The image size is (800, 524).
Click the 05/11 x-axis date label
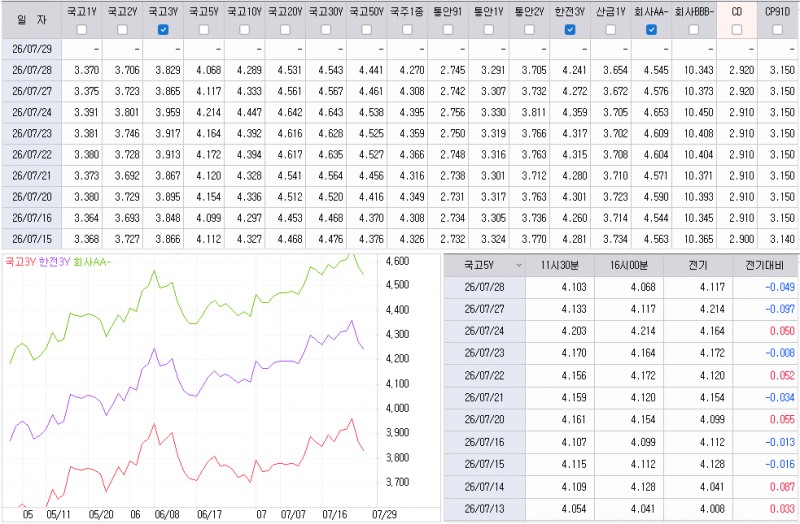coord(58,514)
